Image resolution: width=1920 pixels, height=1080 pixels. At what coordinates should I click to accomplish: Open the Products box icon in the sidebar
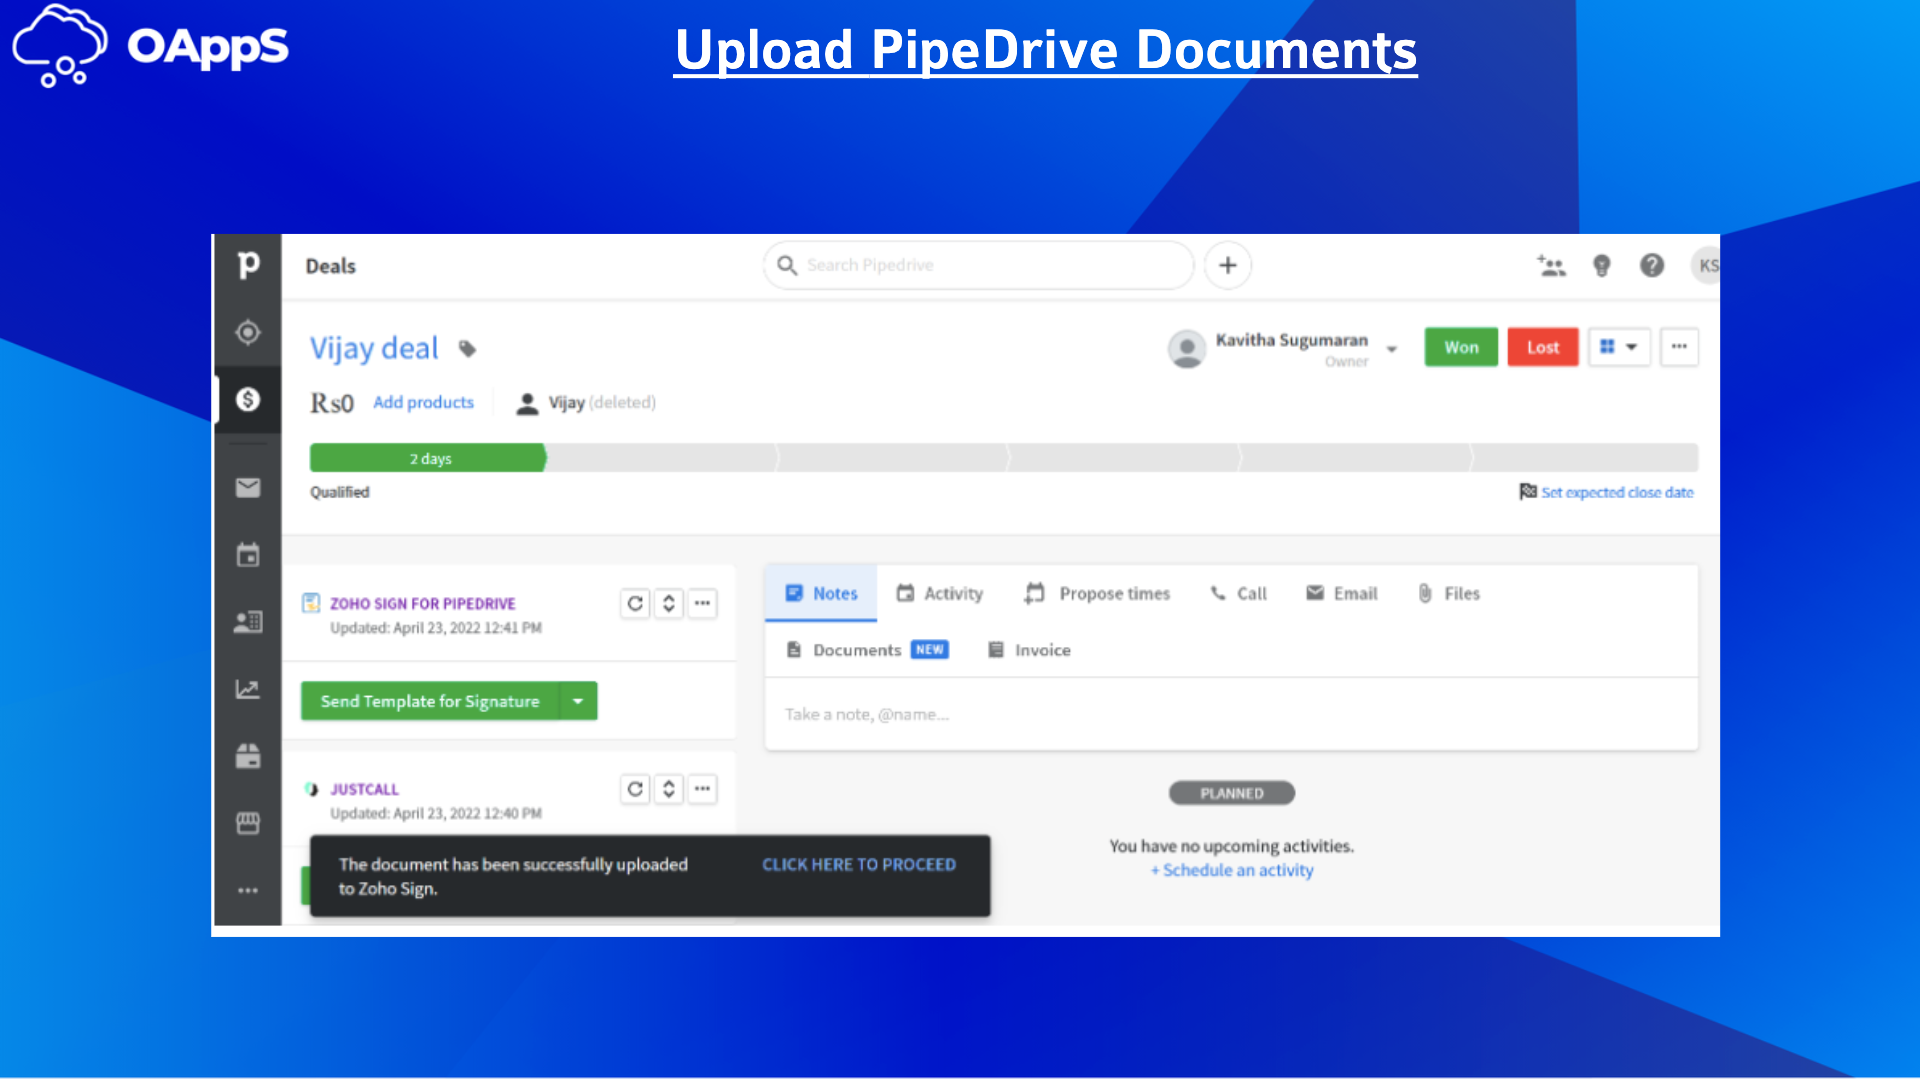coord(248,756)
